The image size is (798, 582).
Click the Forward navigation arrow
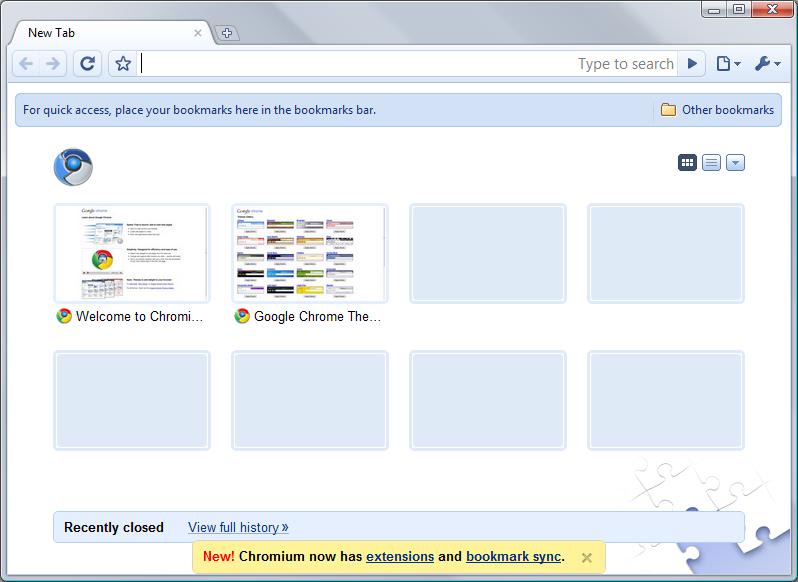(54, 64)
